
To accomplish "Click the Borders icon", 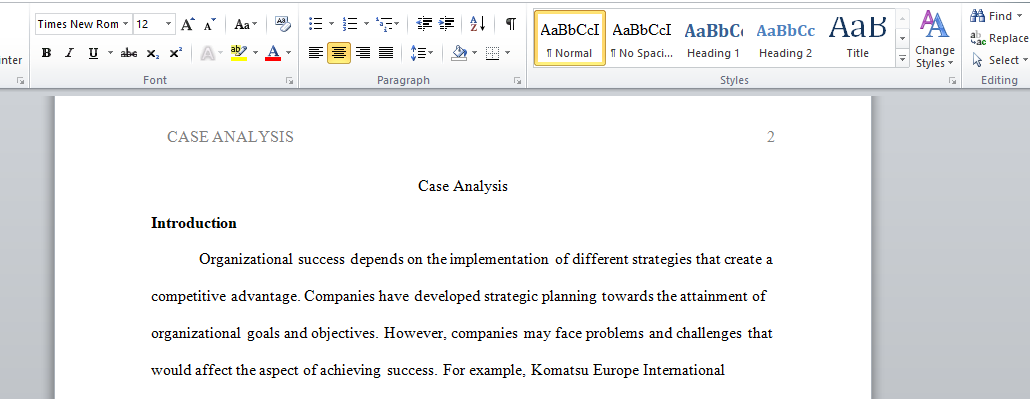I will [x=493, y=53].
